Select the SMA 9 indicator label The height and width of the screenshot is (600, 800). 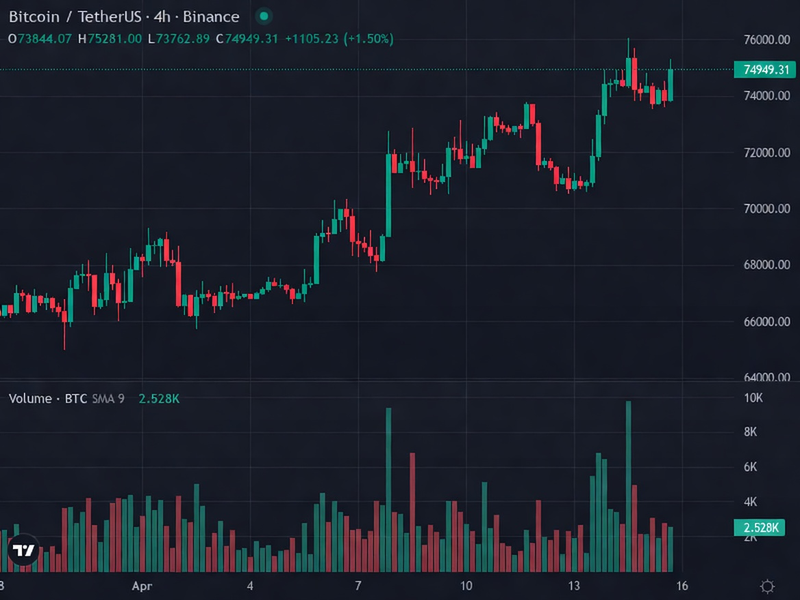click(107, 398)
